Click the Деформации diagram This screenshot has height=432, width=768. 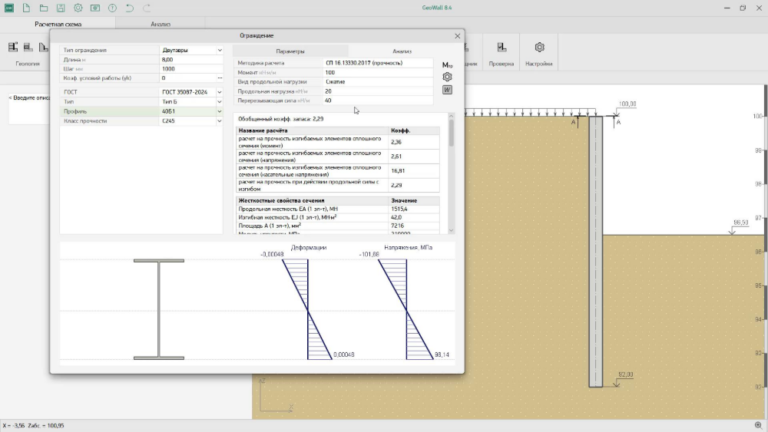308,309
